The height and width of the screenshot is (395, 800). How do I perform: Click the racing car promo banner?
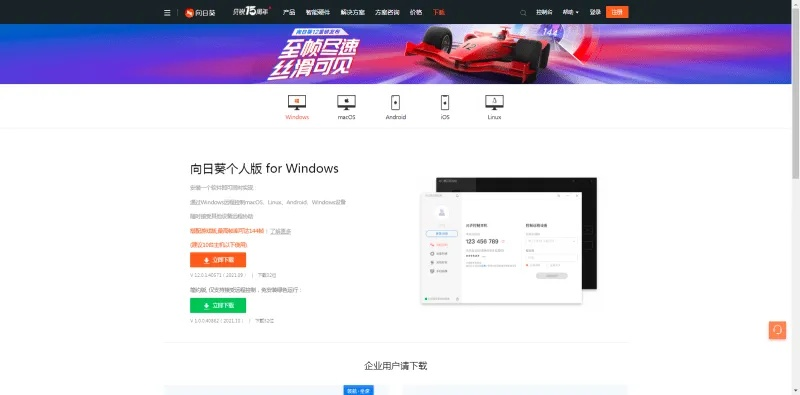click(x=395, y=54)
